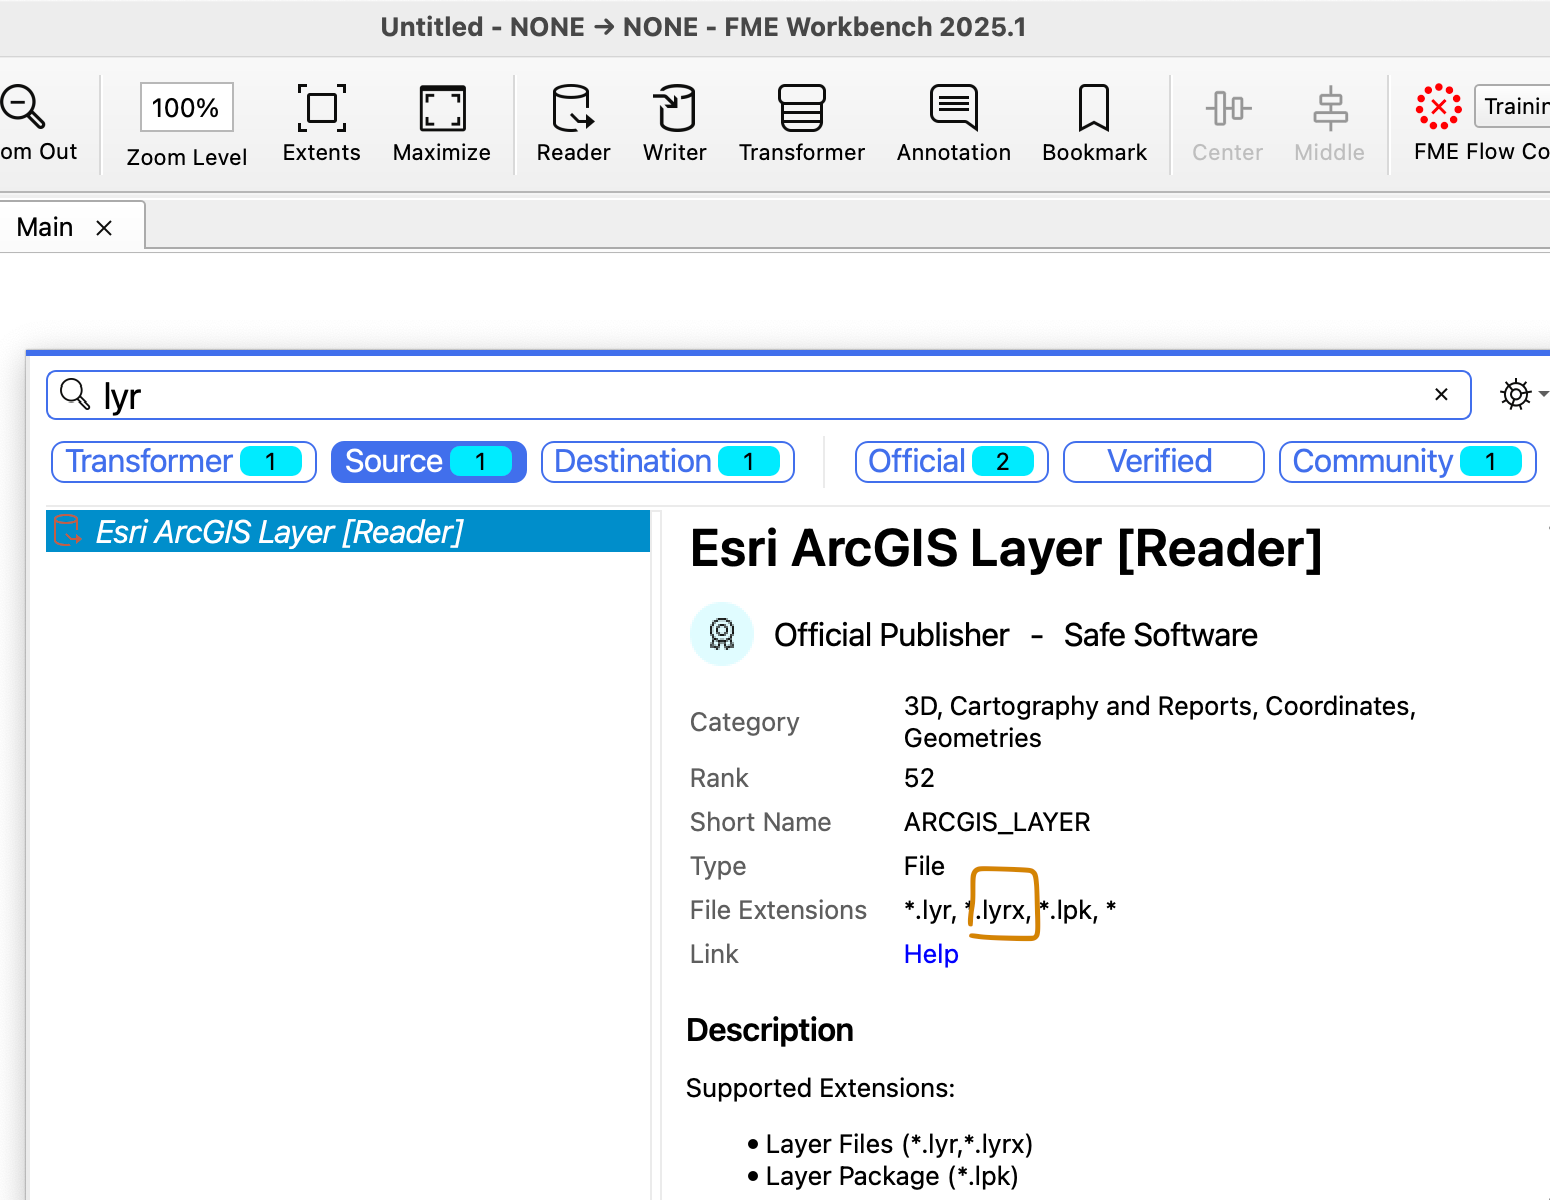Click the Center alignment icon
Screen dimensions: 1550x1200
click(1228, 108)
